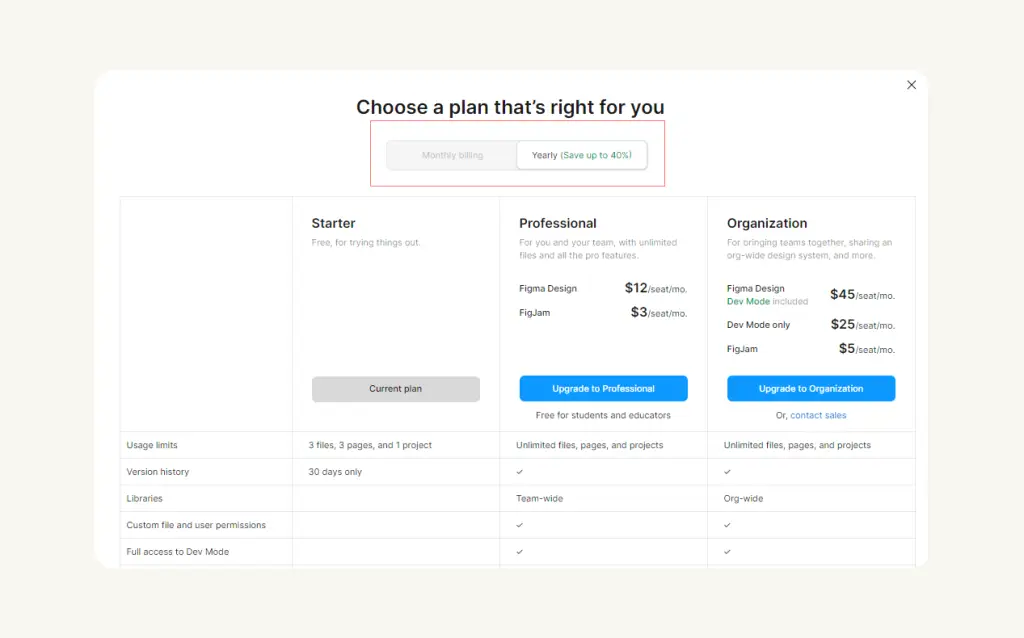The width and height of the screenshot is (1024, 638).
Task: Click the Current plan button
Action: click(x=395, y=388)
